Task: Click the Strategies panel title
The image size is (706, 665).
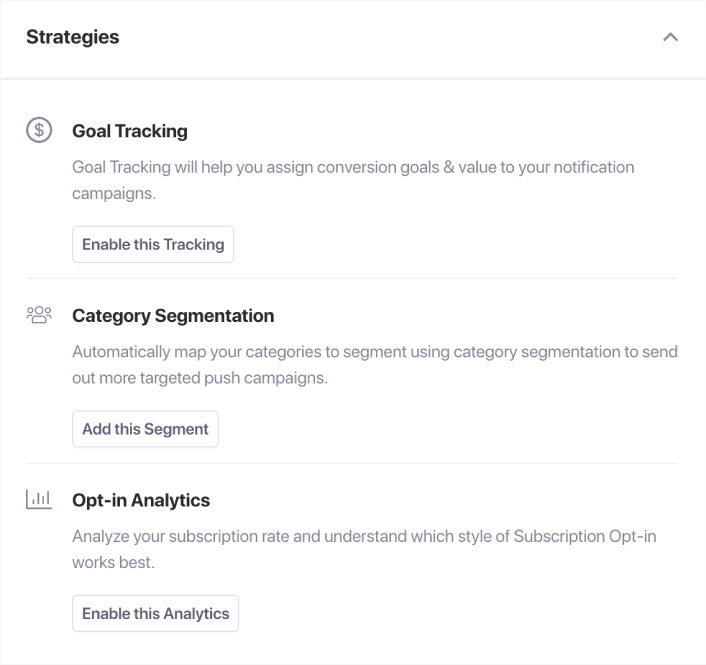Action: 72,37
